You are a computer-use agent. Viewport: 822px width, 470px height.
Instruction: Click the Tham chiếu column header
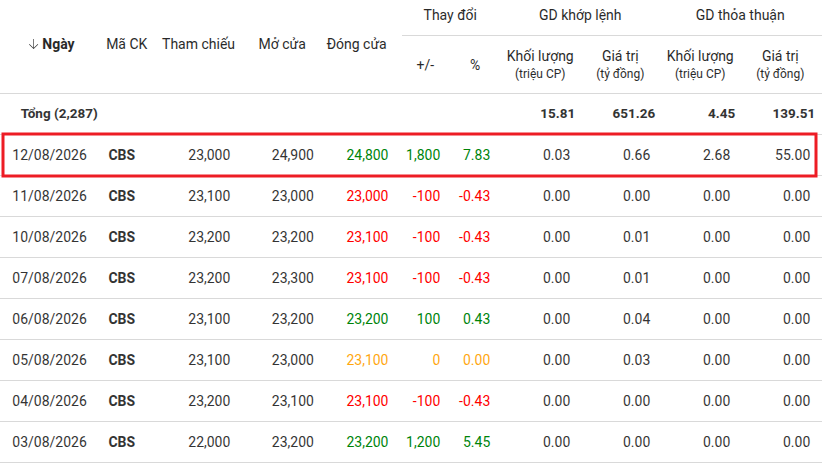198,44
